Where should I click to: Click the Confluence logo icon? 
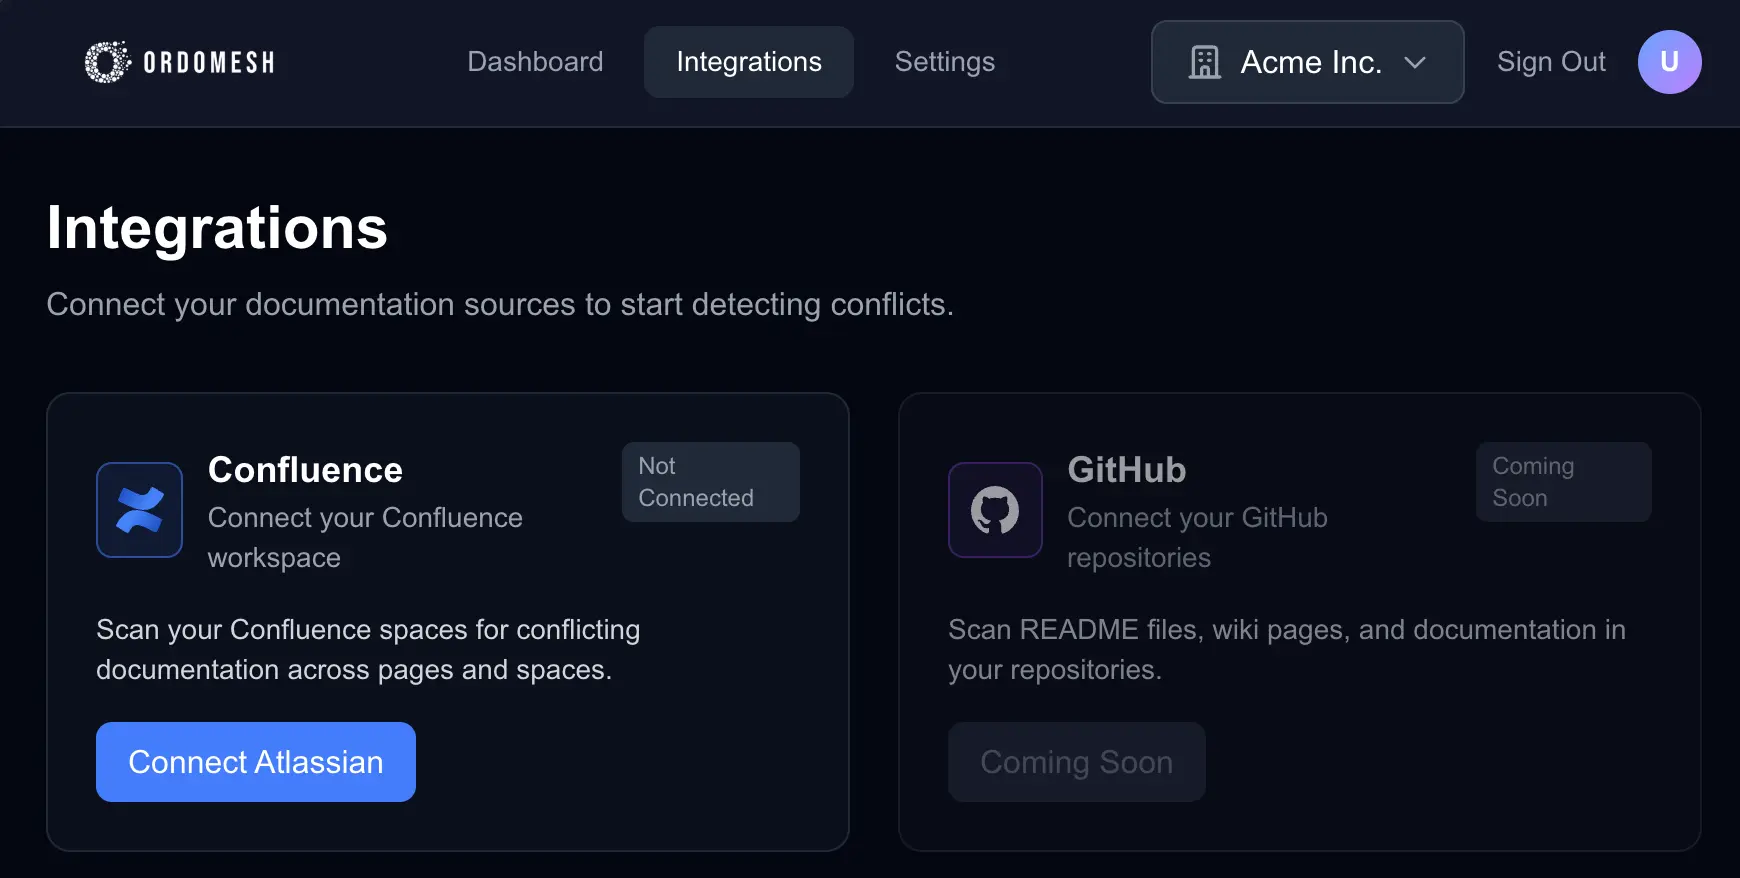pyautogui.click(x=139, y=510)
